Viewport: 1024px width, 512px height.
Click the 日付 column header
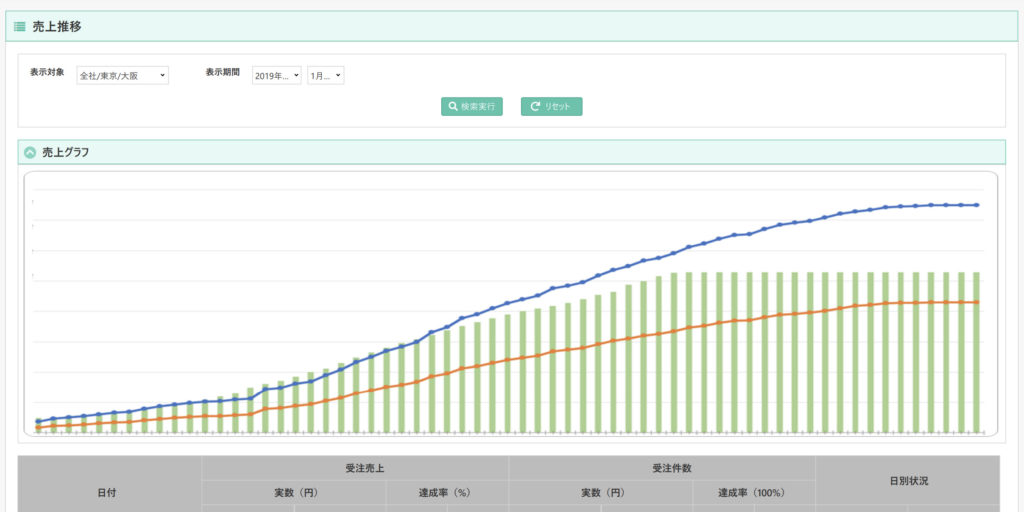tap(110, 492)
